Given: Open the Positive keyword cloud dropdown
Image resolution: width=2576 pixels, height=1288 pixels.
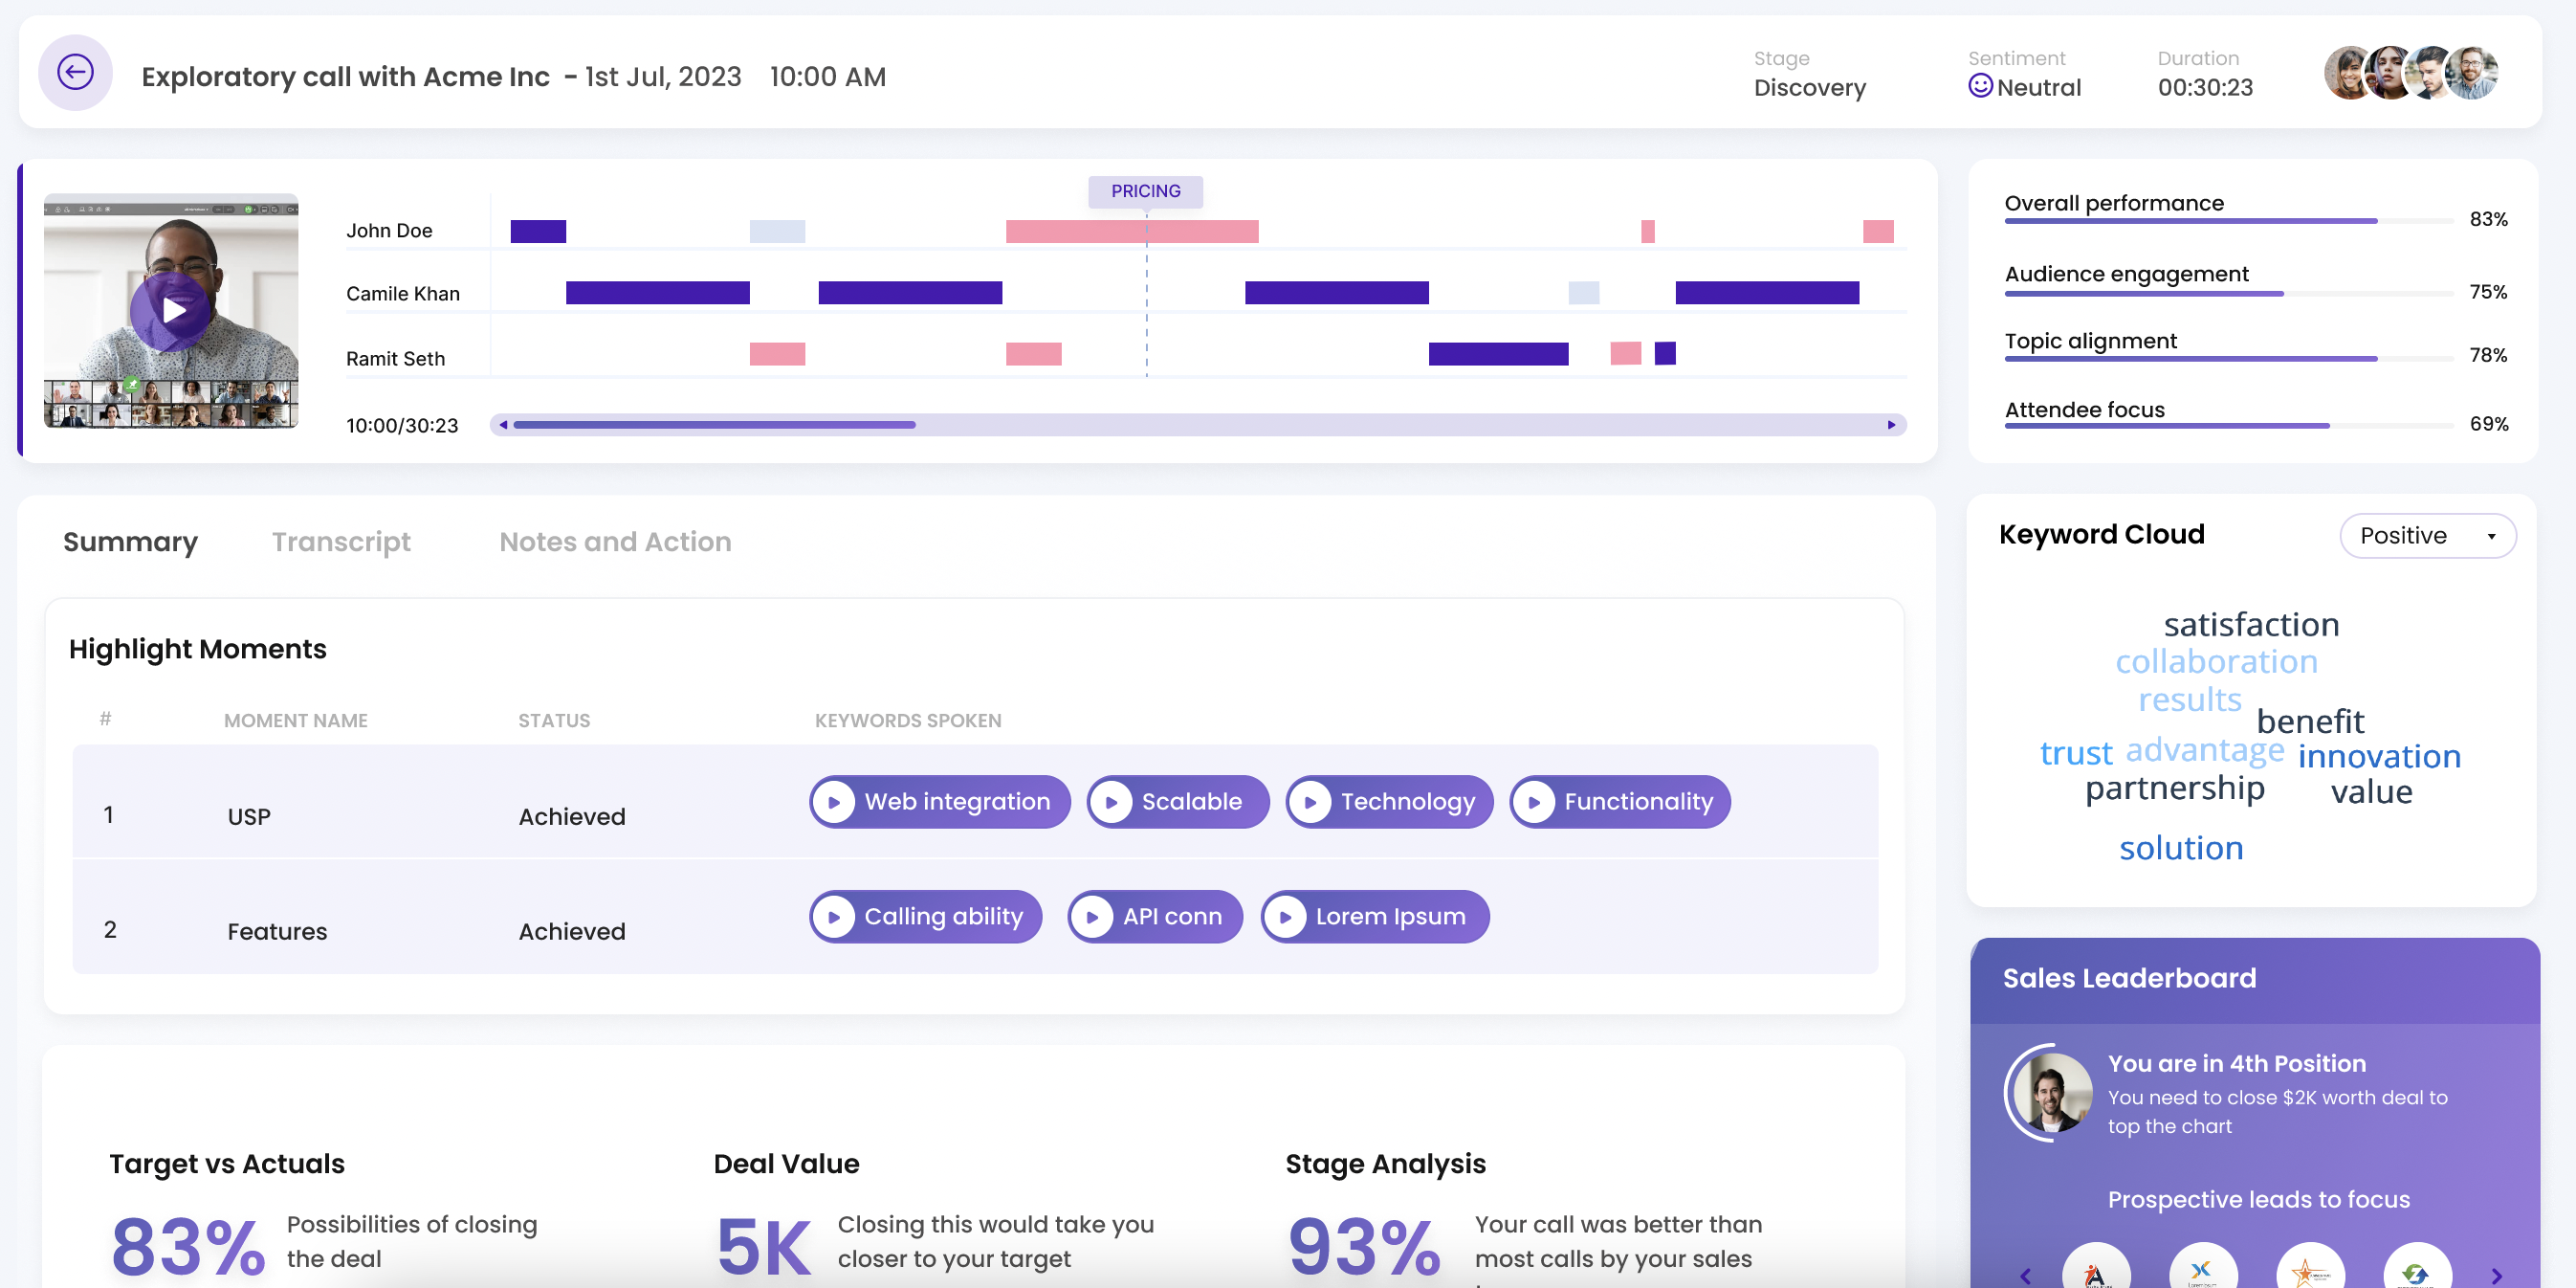Looking at the screenshot, I should [2427, 536].
